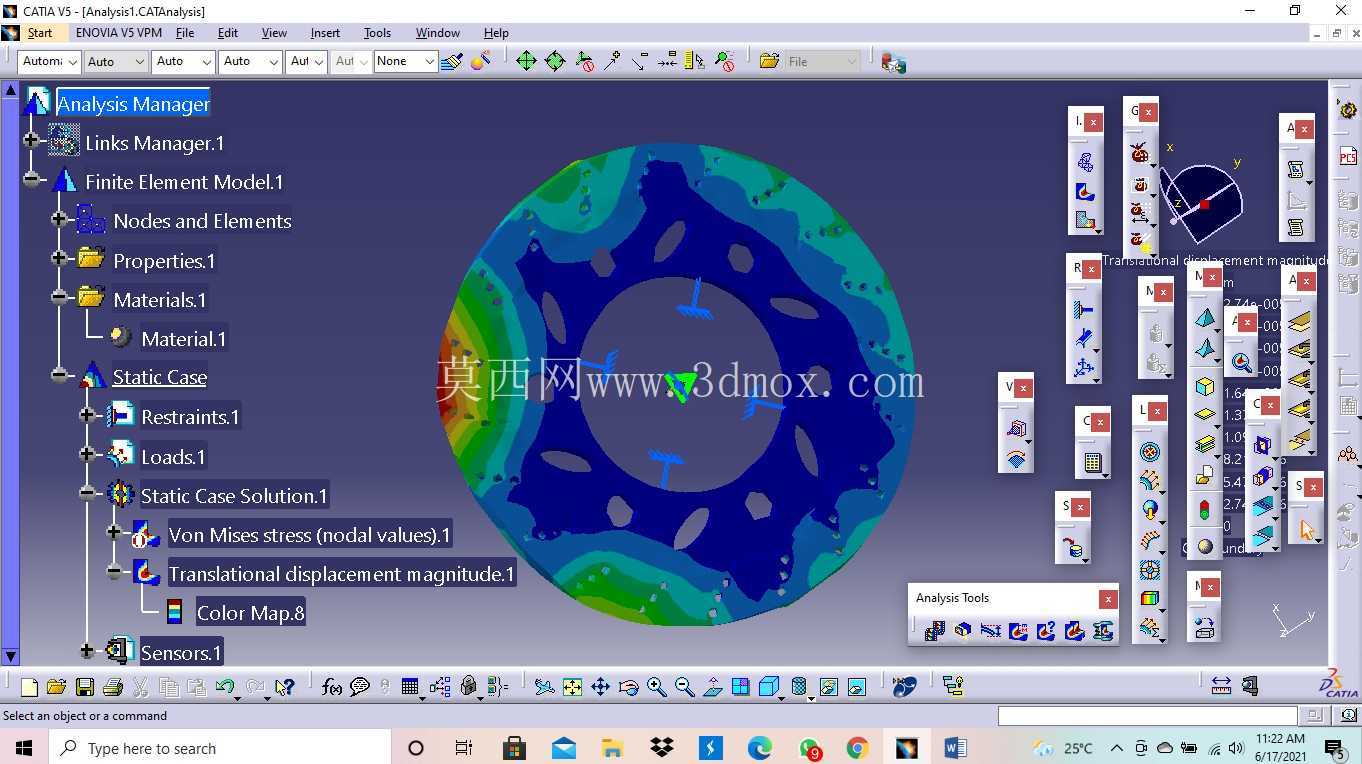Viewport: 1362px width, 764px height.
Task: Expand the Links Manager.1 node
Action: coord(32,142)
